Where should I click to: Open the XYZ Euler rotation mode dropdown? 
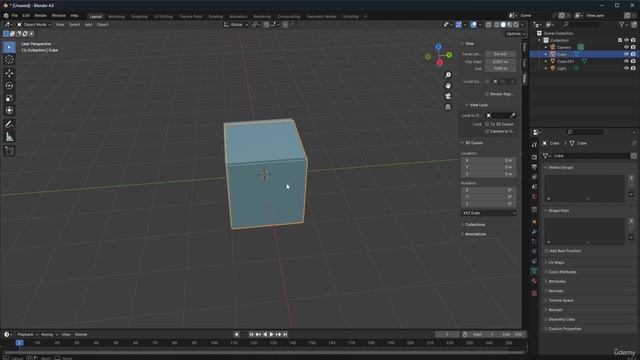pyautogui.click(x=489, y=213)
